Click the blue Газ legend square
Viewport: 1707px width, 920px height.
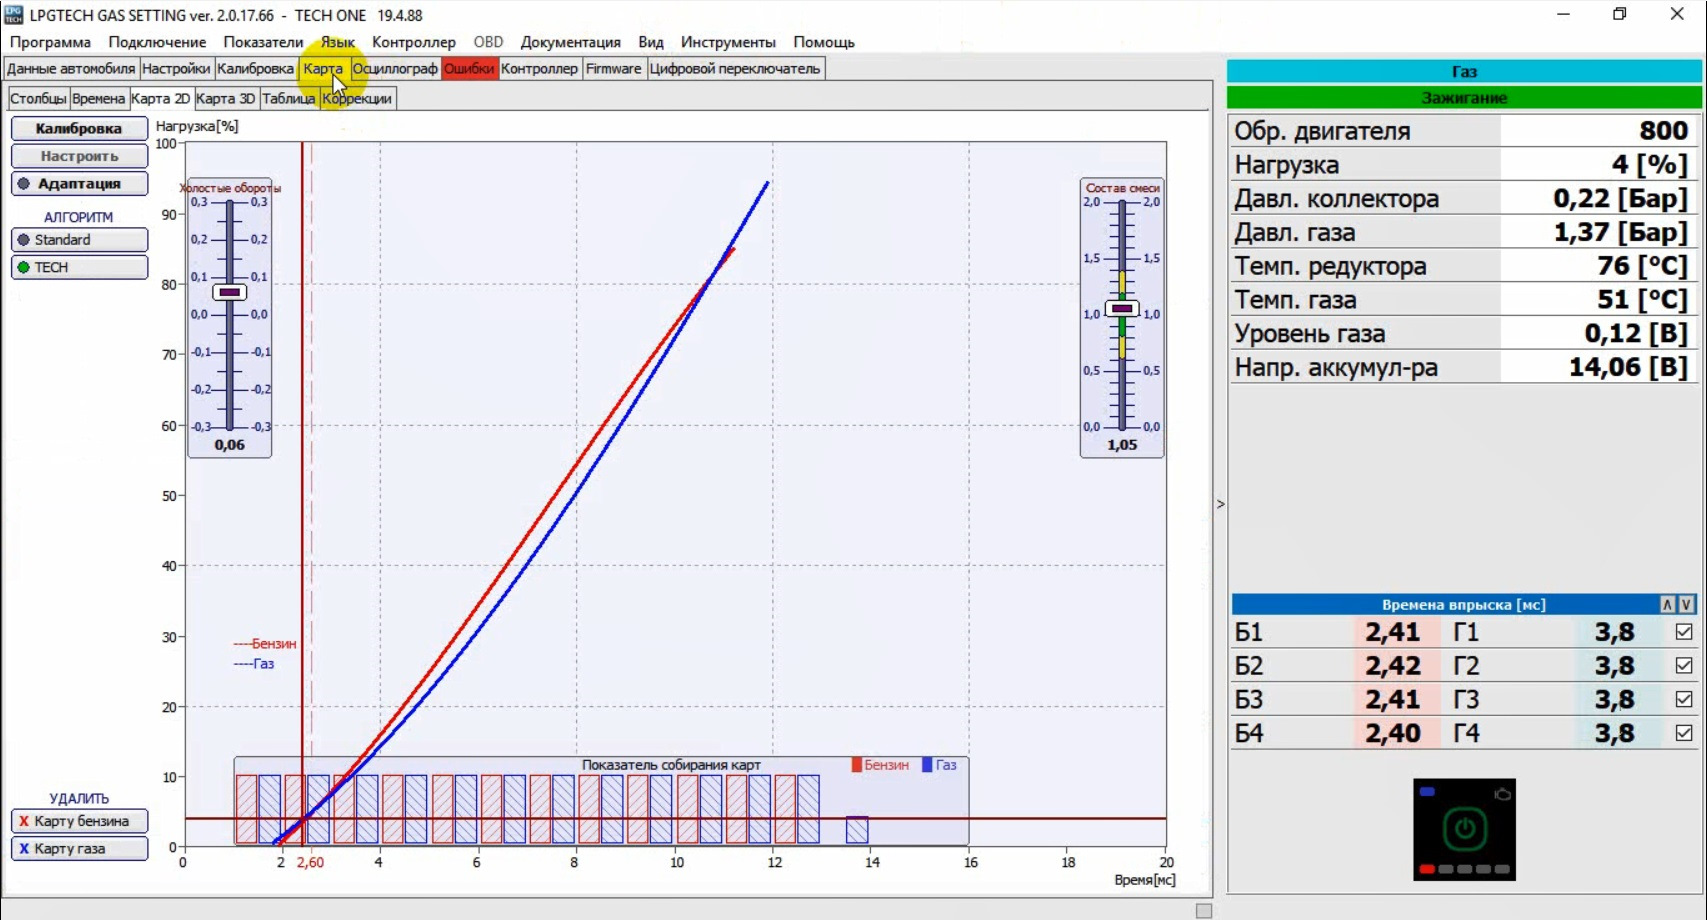(x=927, y=765)
